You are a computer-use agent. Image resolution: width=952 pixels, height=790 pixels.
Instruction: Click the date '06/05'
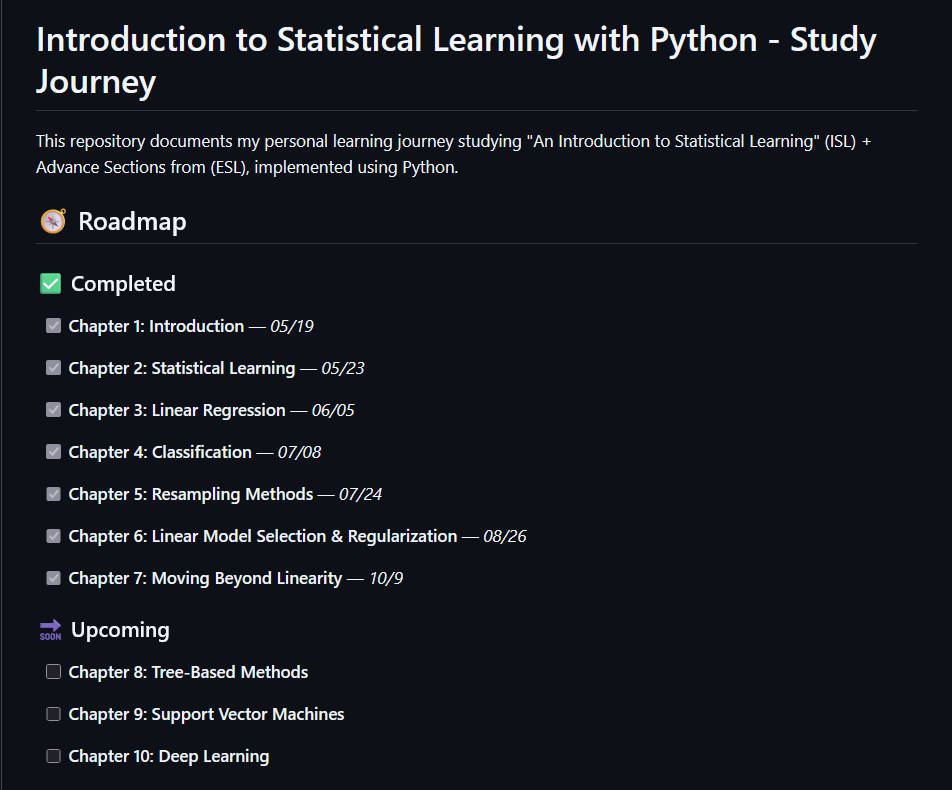pos(333,410)
